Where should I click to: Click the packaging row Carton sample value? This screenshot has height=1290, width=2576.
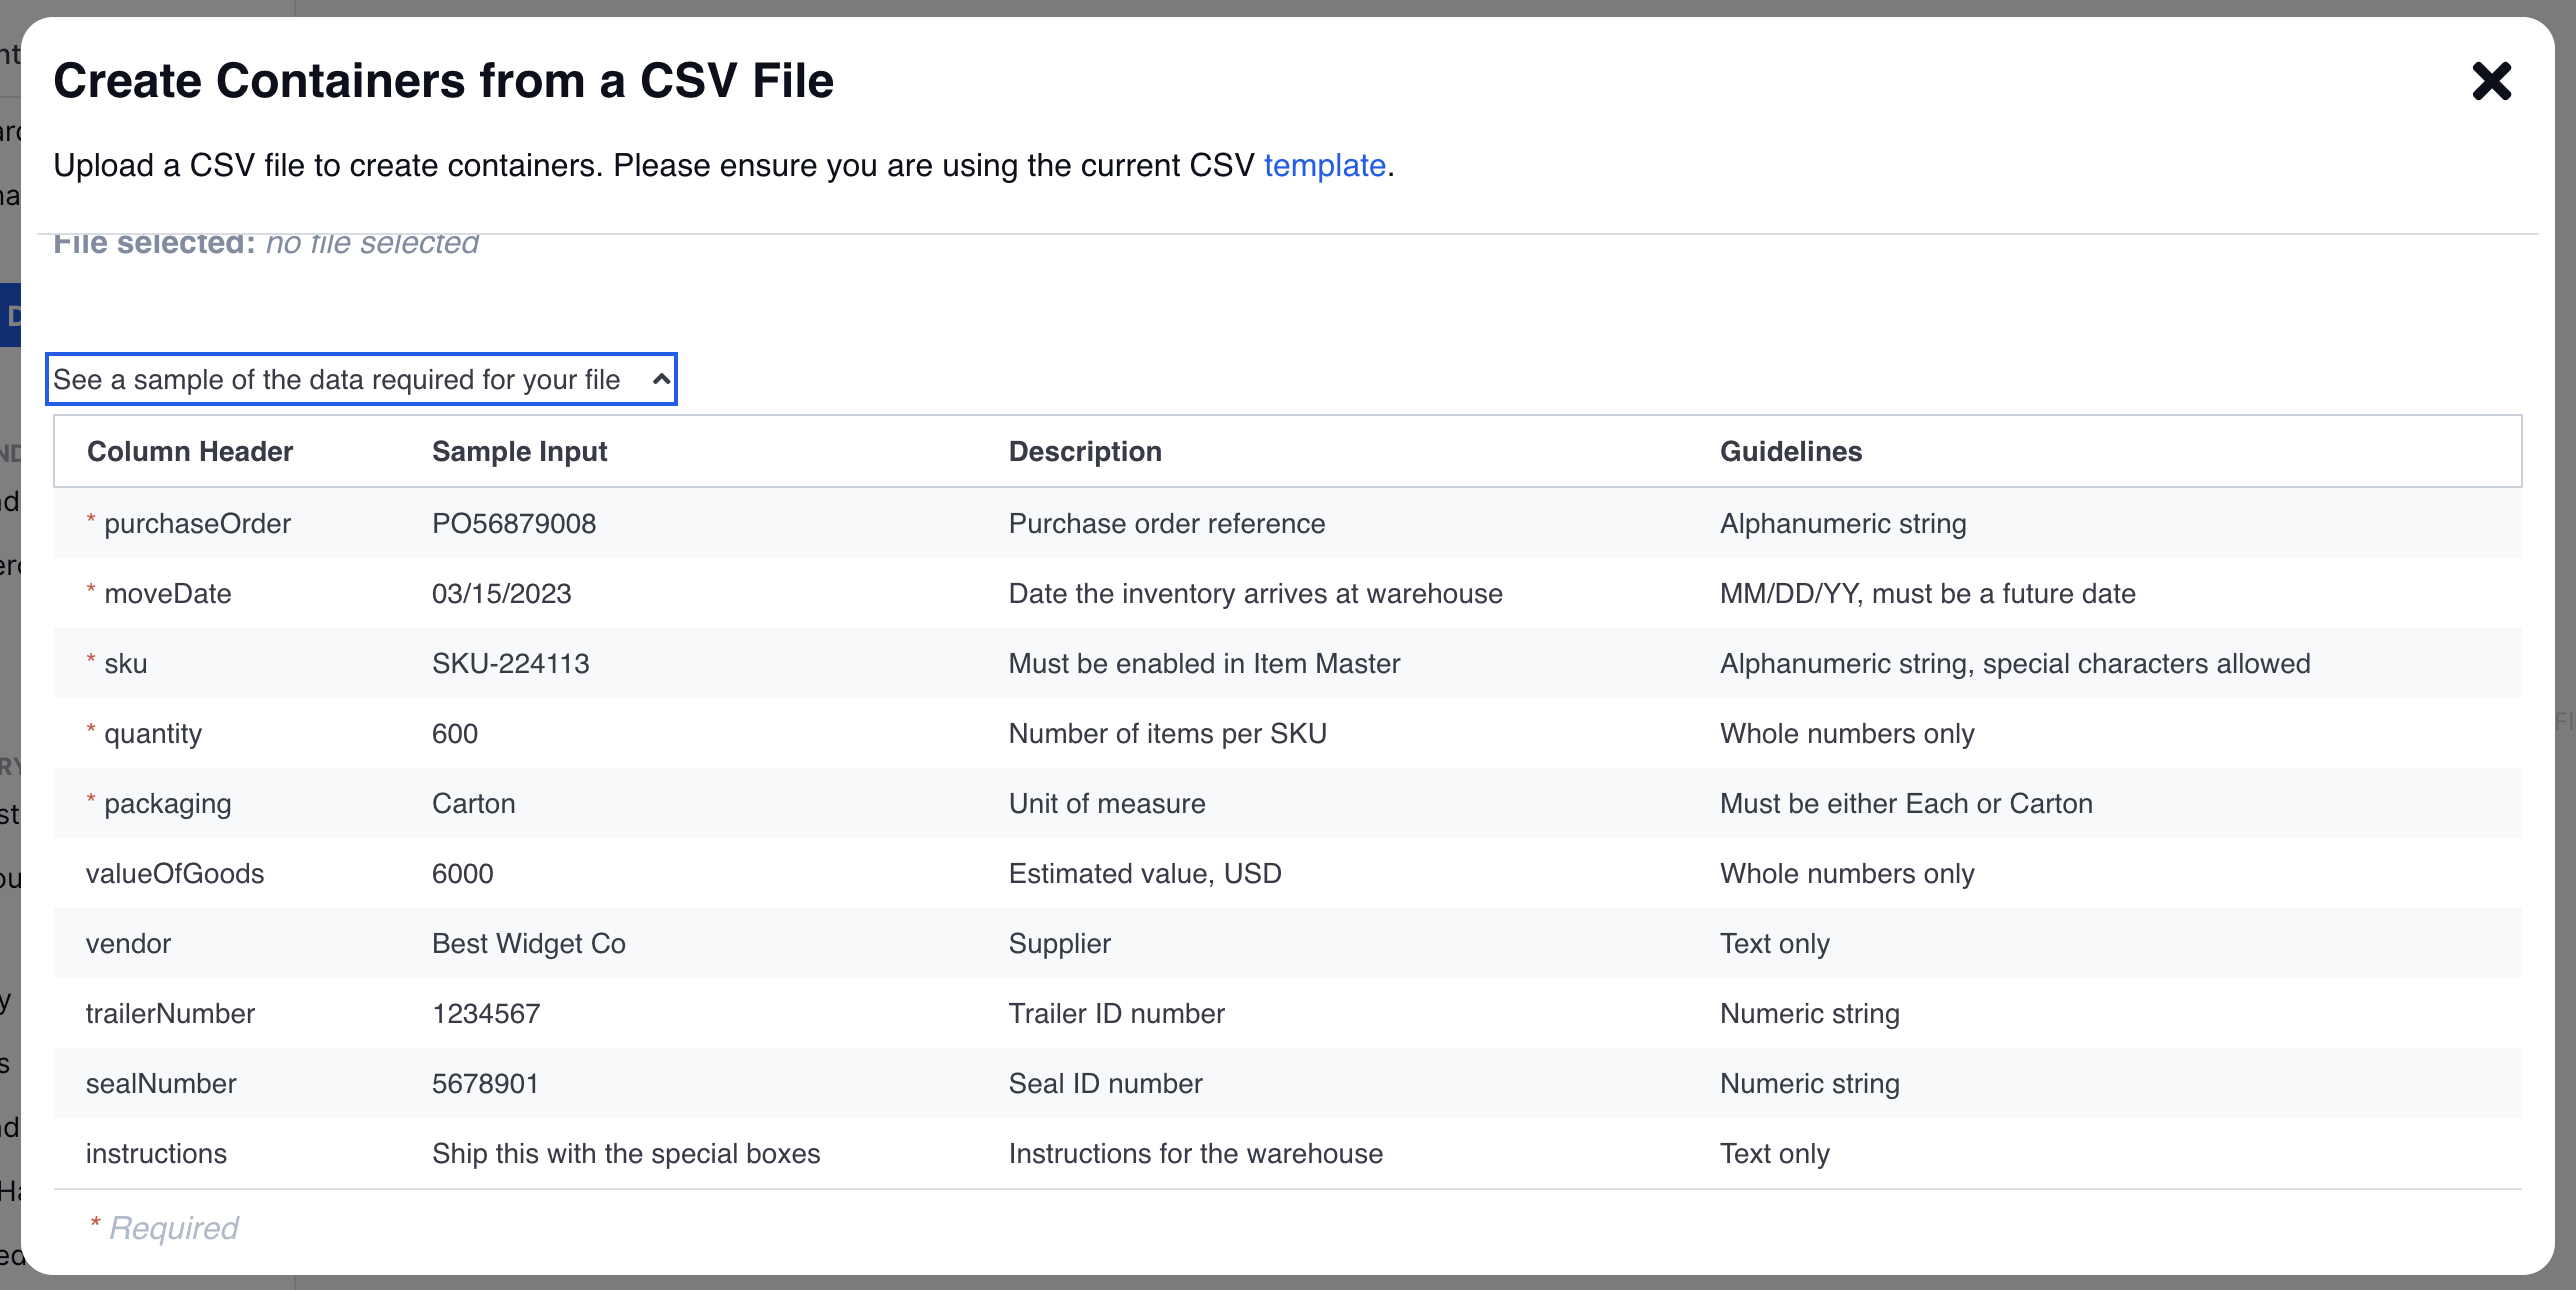pyautogui.click(x=473, y=804)
